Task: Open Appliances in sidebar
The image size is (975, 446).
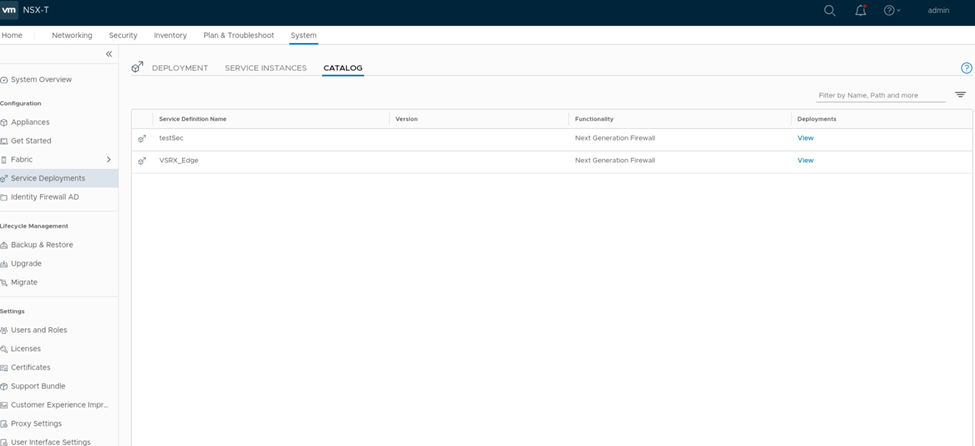Action: (x=30, y=122)
